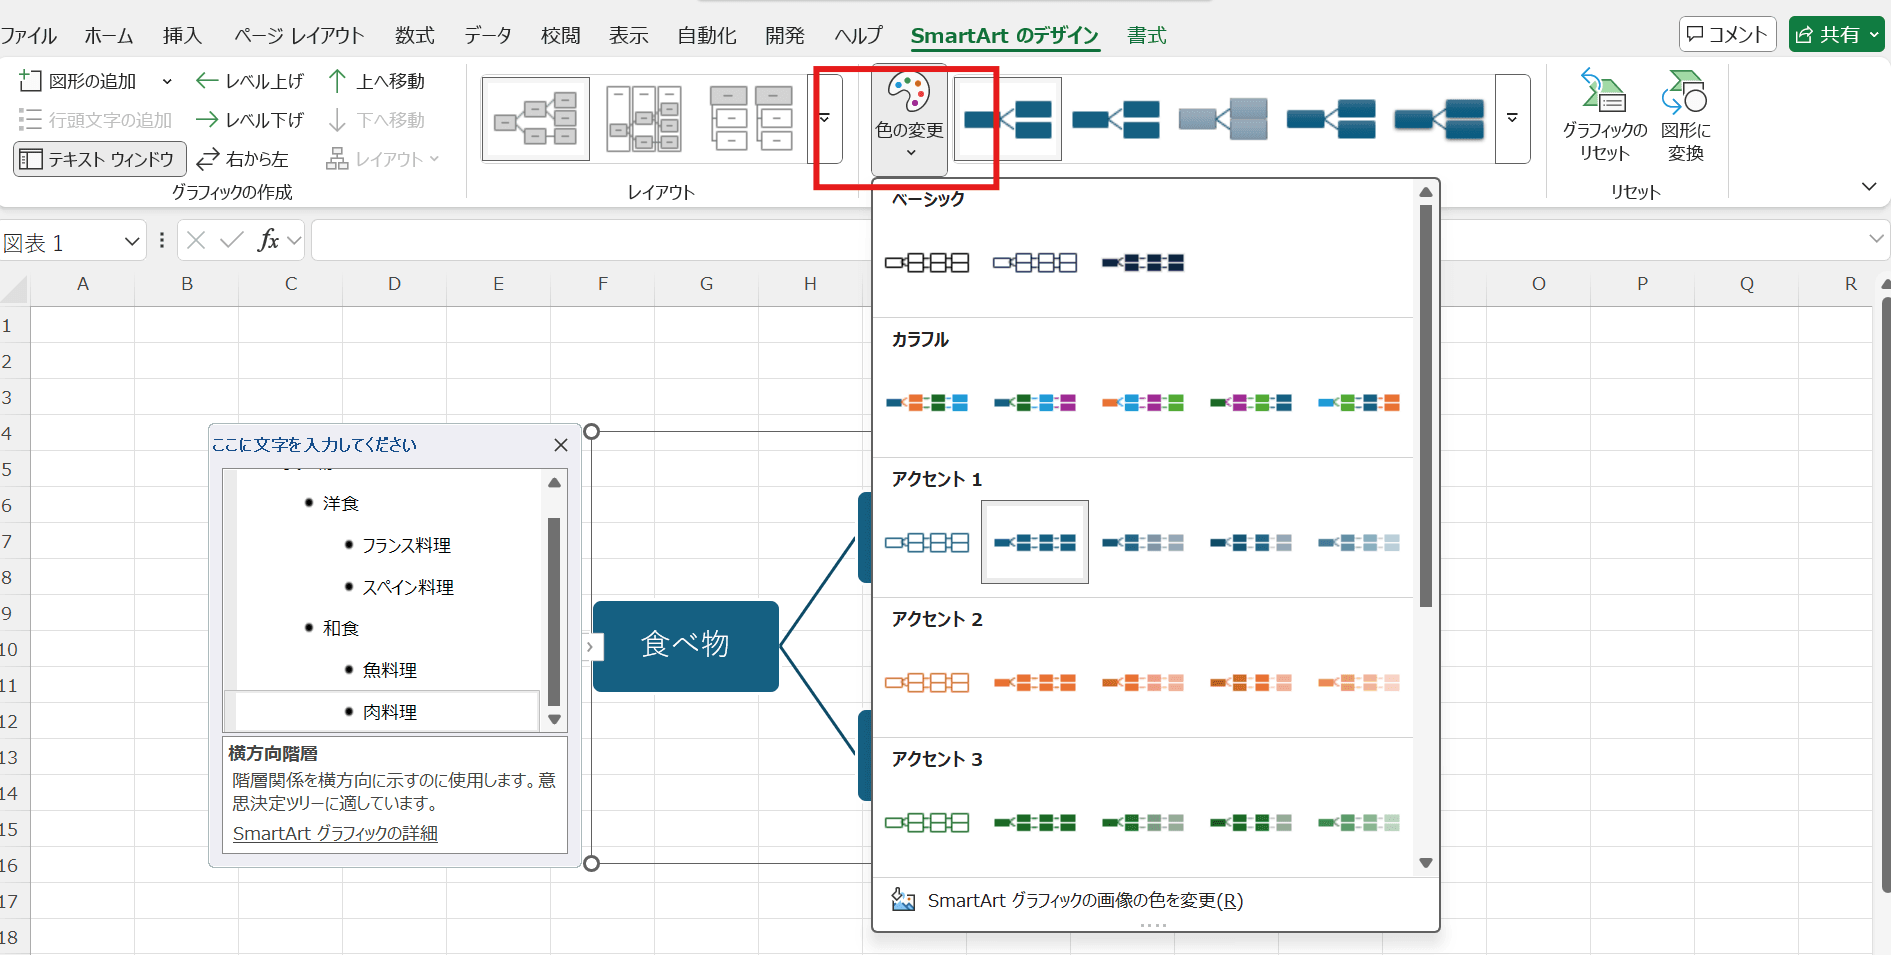This screenshot has width=1891, height=955.
Task: Expand the layout gallery more arrow
Action: coord(824,119)
